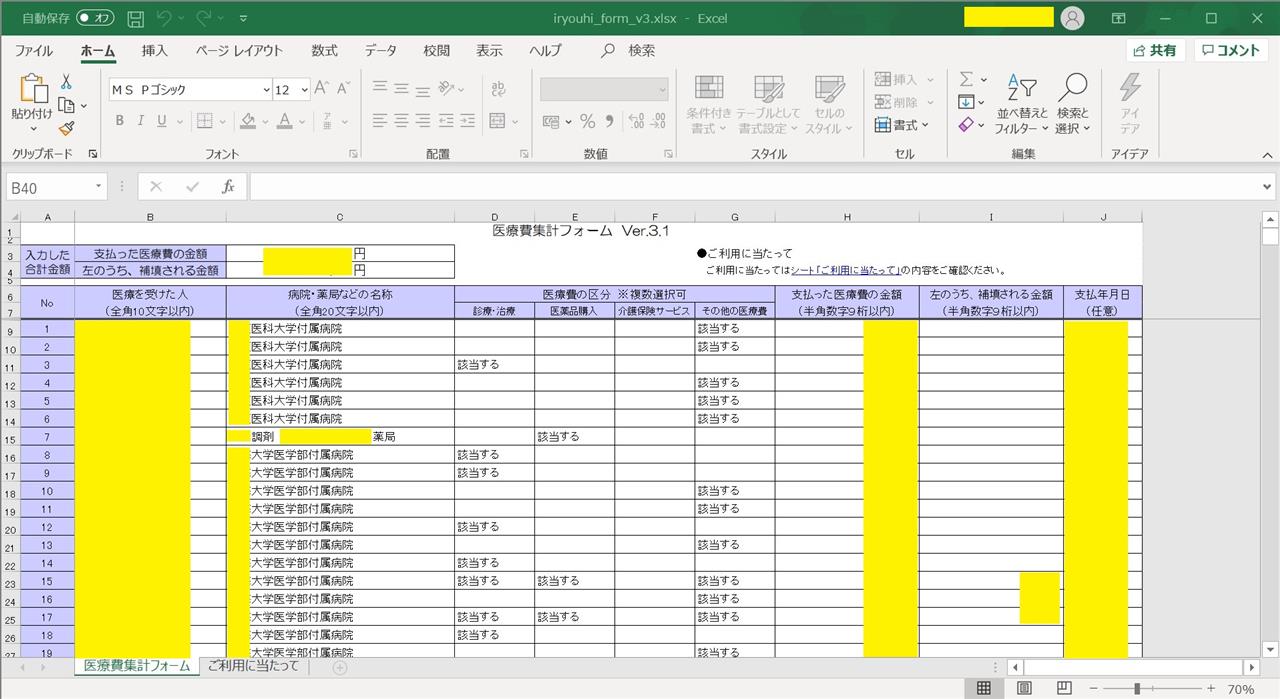Open the font size dropdown

pyautogui.click(x=304, y=90)
